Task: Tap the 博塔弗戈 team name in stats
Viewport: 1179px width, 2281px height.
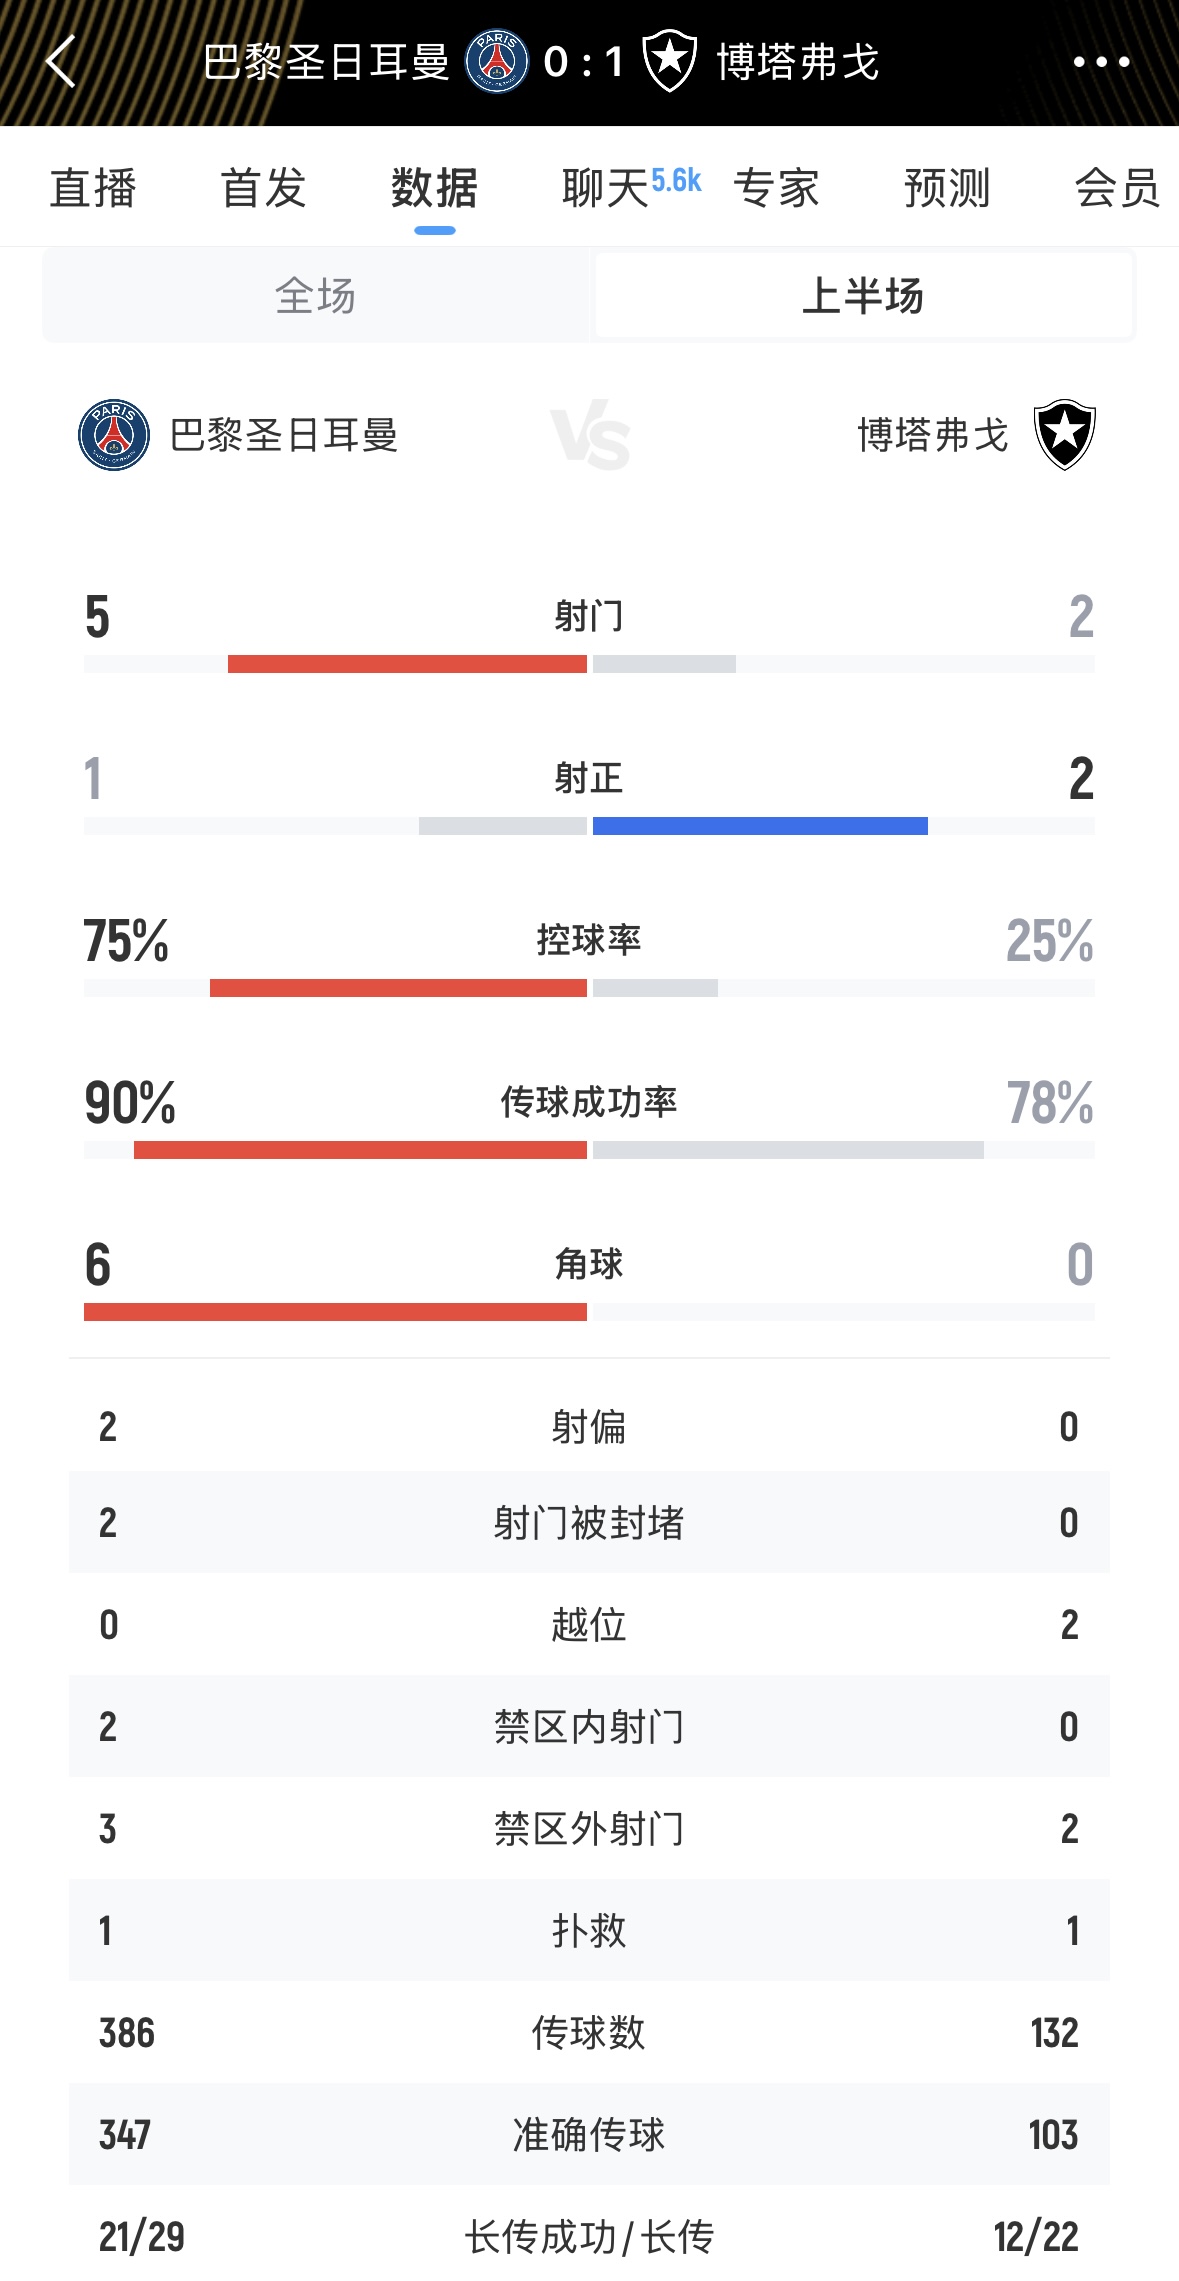Action: tap(933, 435)
